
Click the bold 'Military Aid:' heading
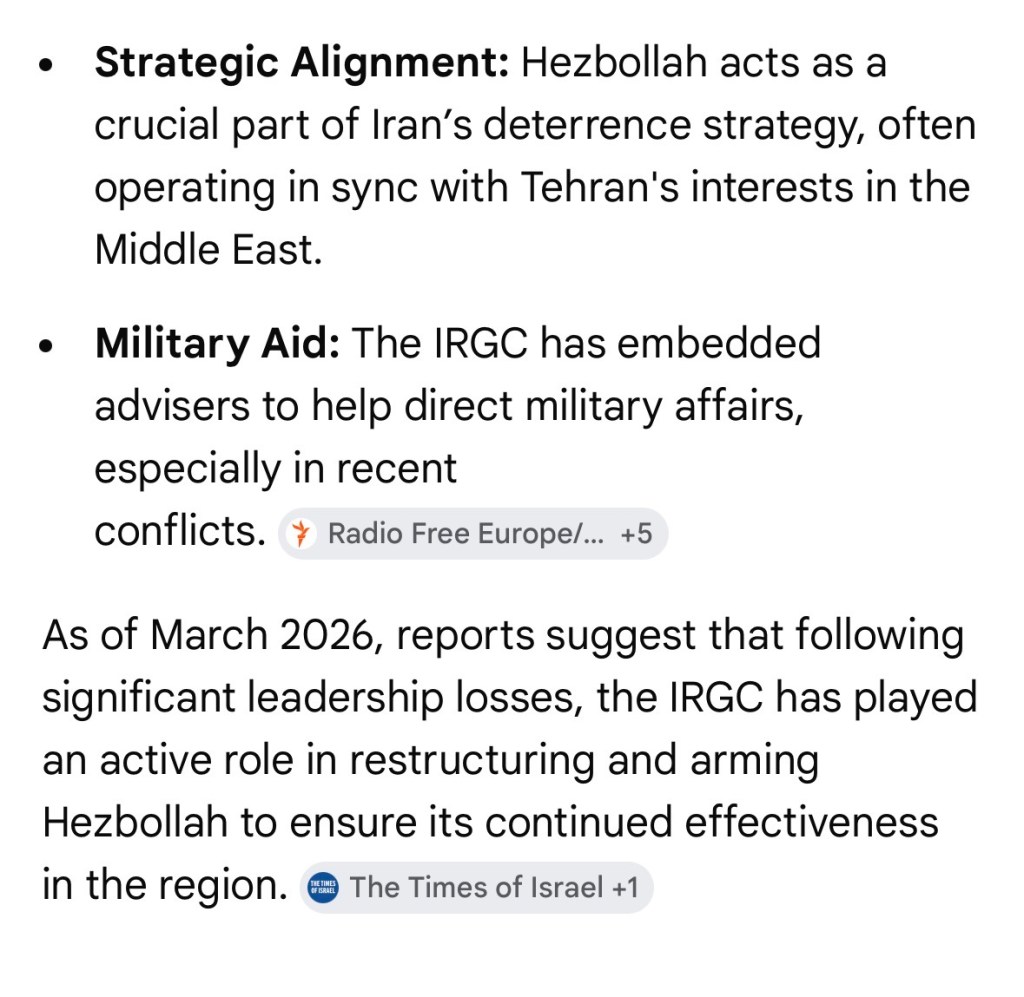(x=217, y=344)
